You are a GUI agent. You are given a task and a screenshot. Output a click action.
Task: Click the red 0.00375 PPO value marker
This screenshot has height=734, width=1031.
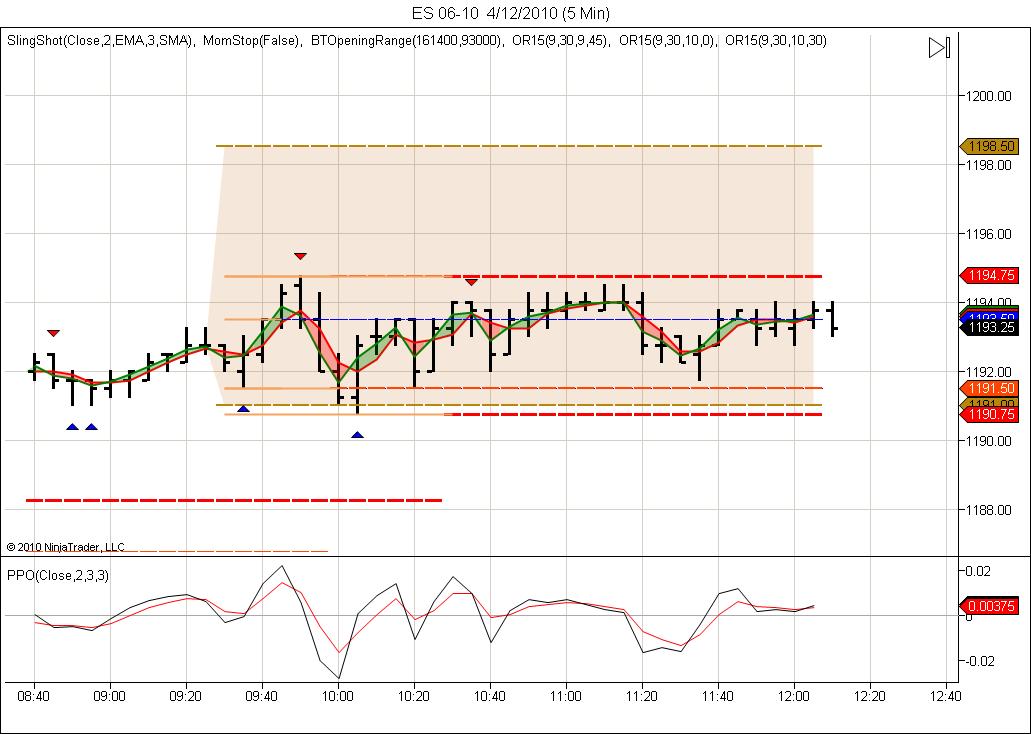tap(989, 606)
